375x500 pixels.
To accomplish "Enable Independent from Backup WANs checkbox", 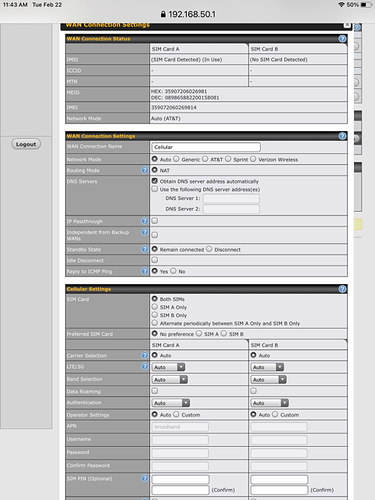I will [x=155, y=235].
